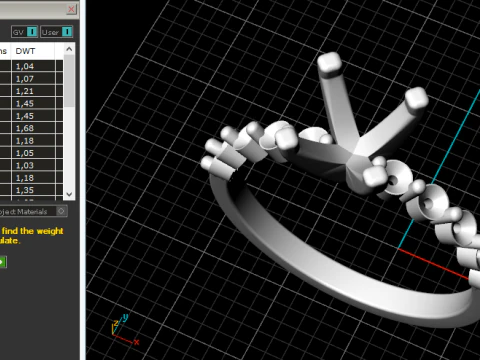480x360 pixels.
Task: Toggle the User switch
Action: pyautogui.click(x=57, y=32)
